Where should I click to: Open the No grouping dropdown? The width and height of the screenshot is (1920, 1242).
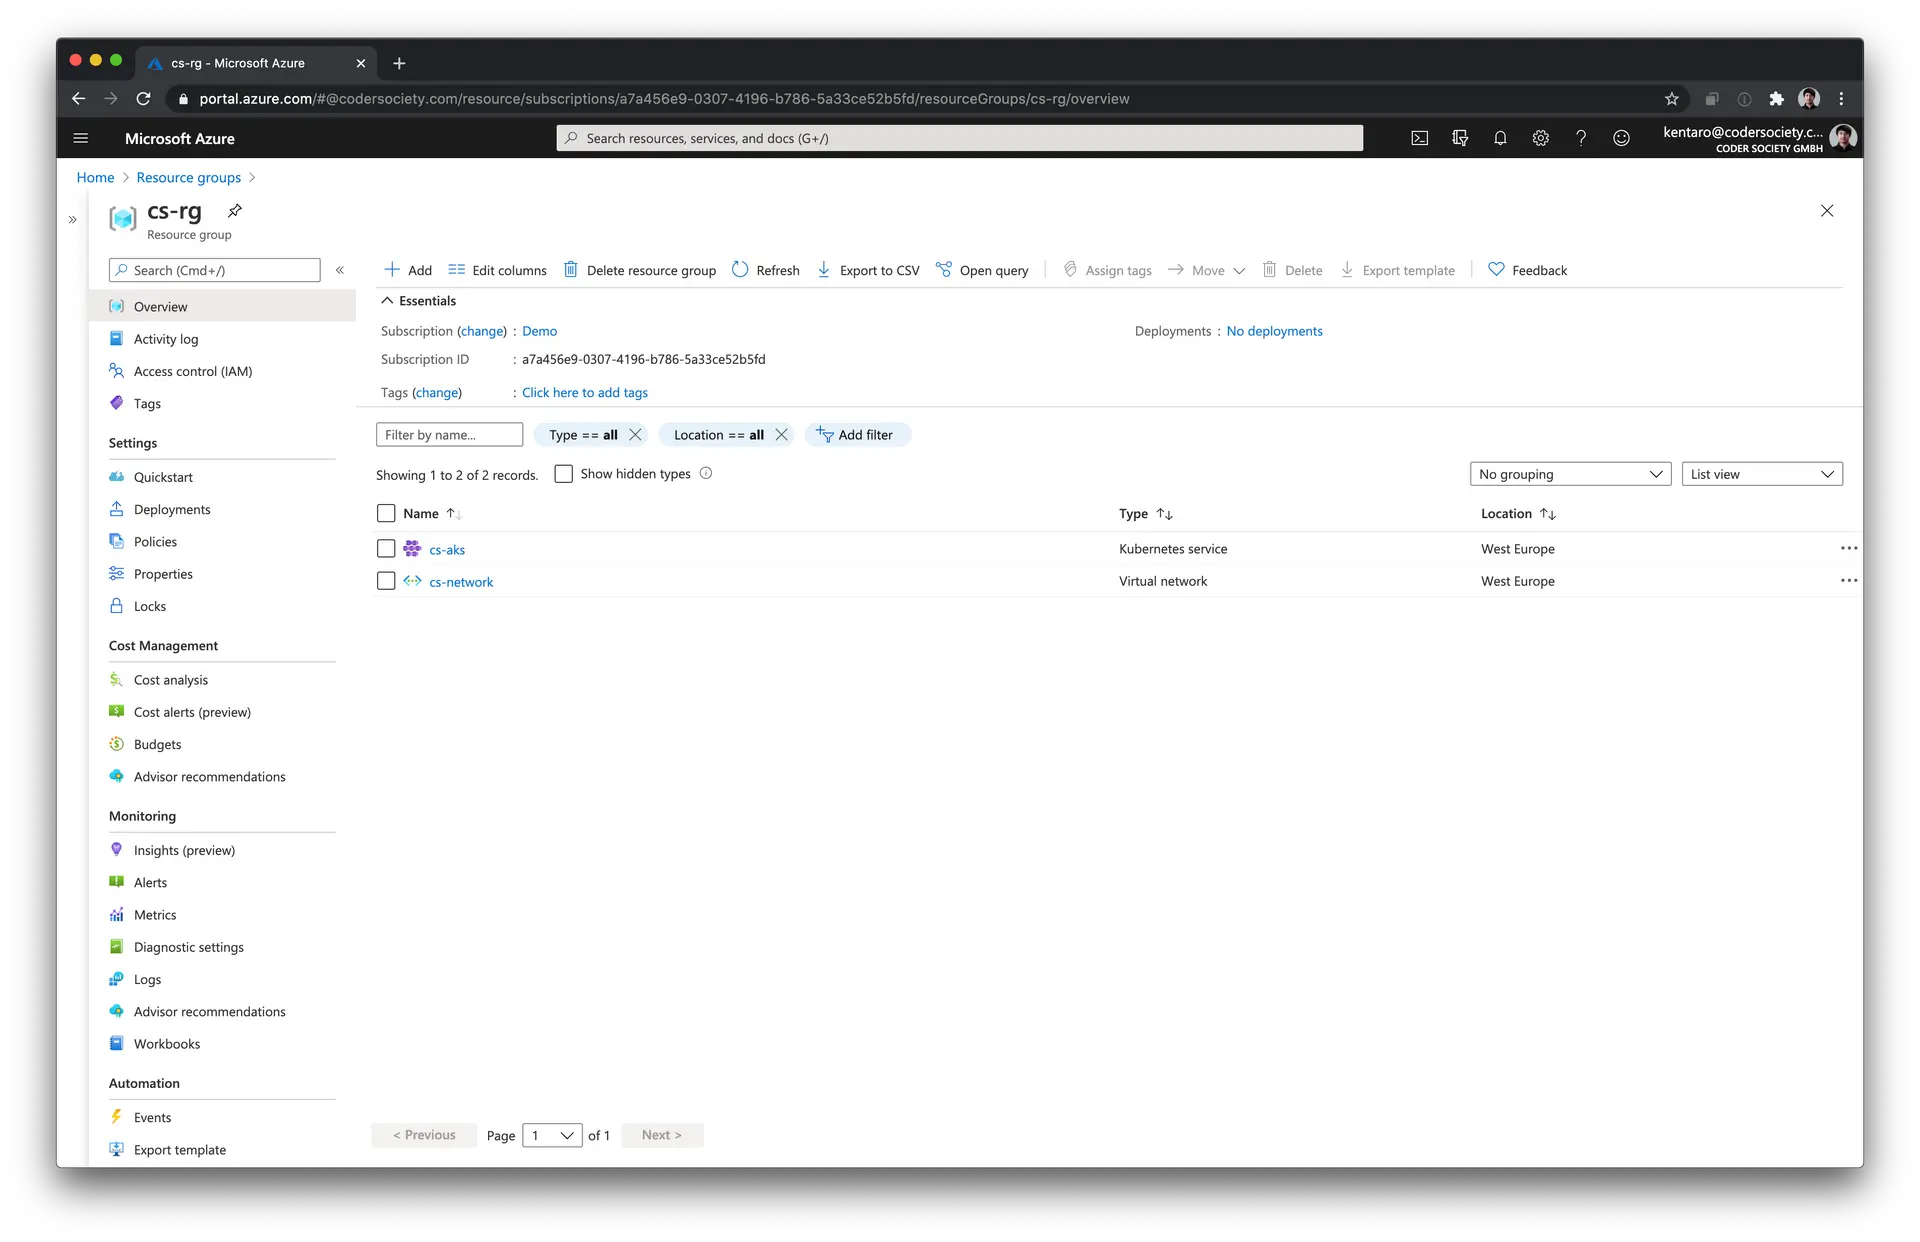tap(1569, 473)
